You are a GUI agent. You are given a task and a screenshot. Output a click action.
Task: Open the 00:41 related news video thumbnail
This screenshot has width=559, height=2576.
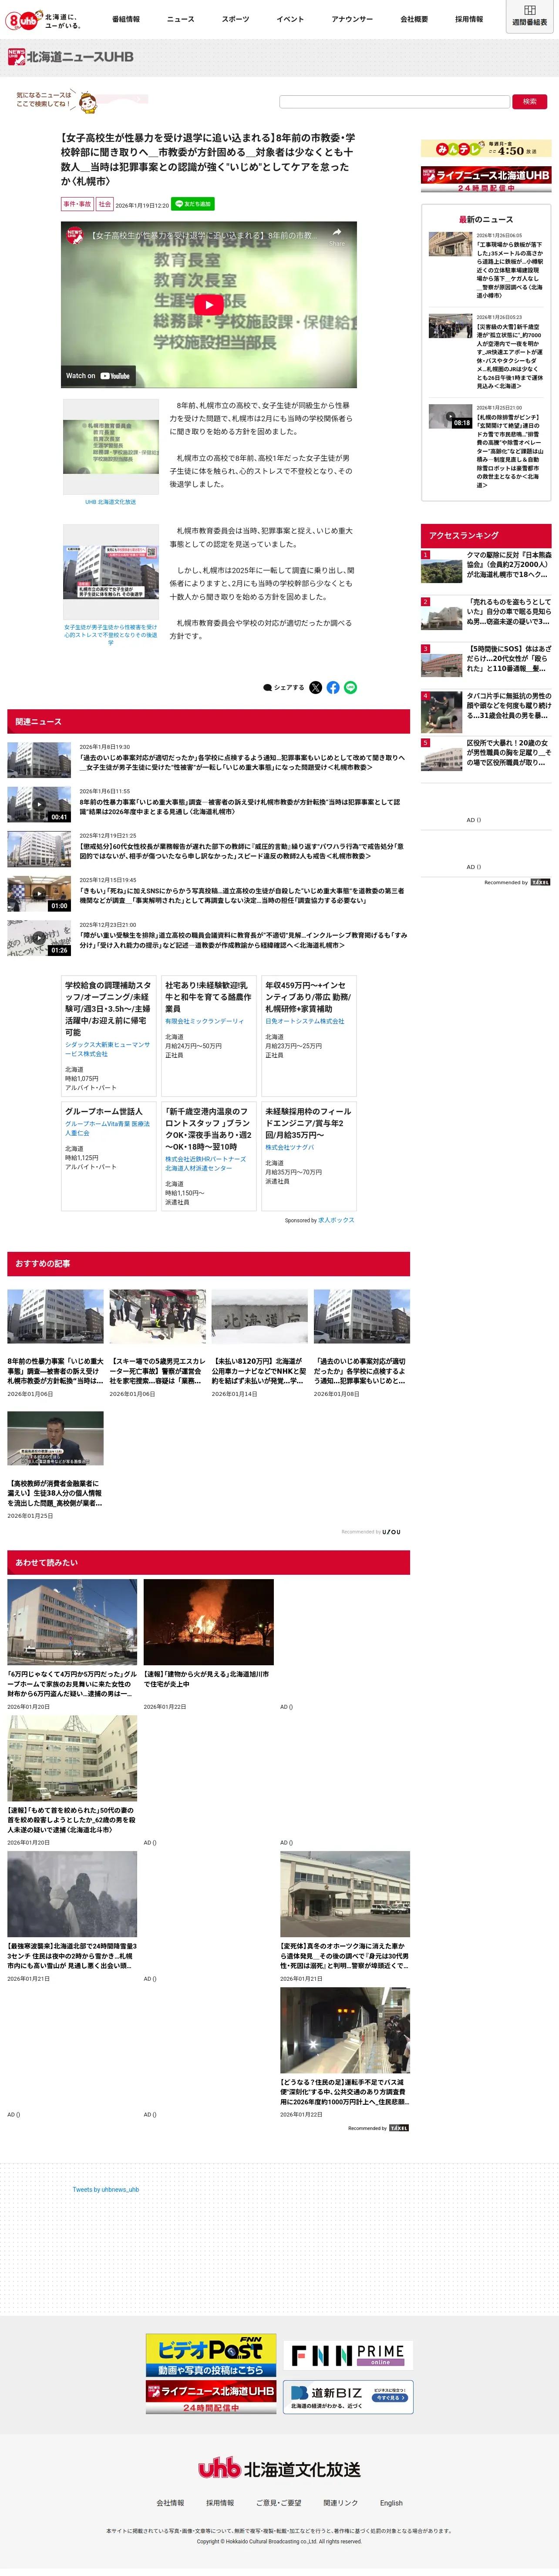click(x=39, y=804)
